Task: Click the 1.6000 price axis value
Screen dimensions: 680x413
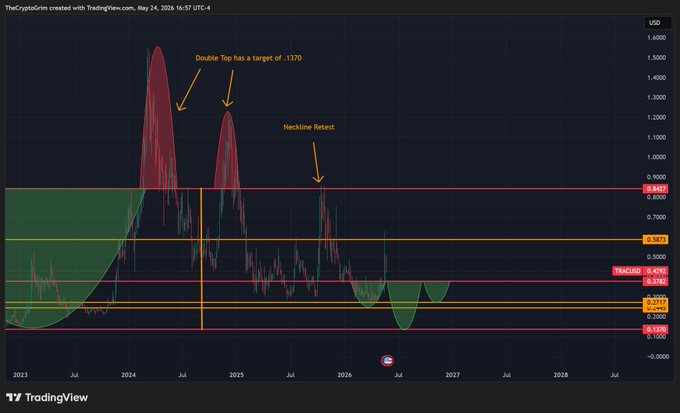Action: coord(656,38)
